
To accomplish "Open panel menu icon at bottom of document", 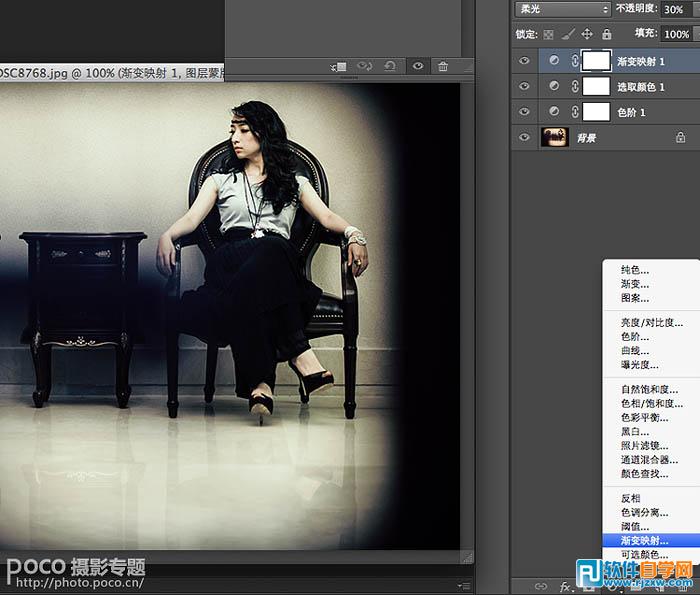I will 465,586.
